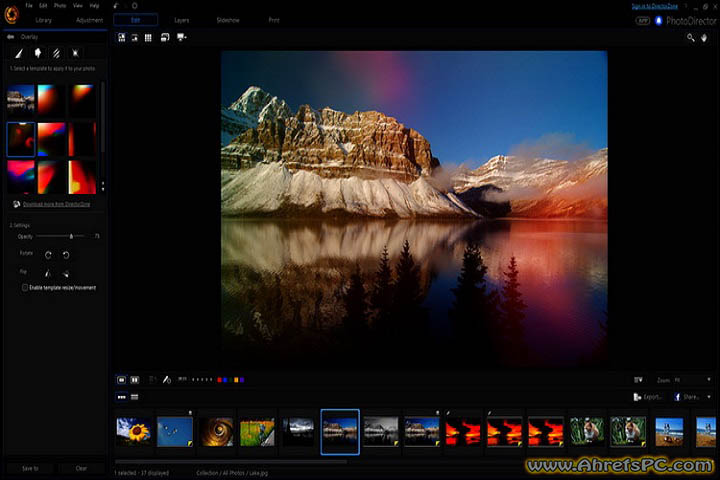Open the Edit menu in the menu bar

pos(43,6)
